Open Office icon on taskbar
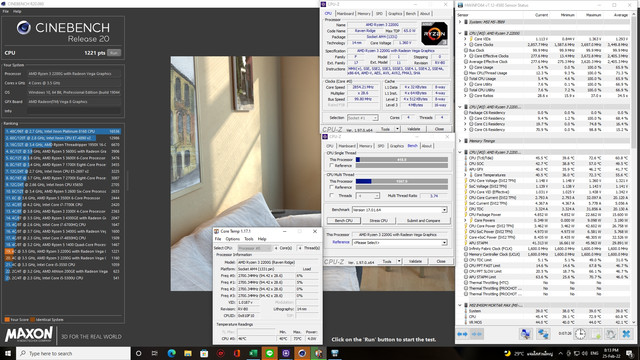 point(237,353)
